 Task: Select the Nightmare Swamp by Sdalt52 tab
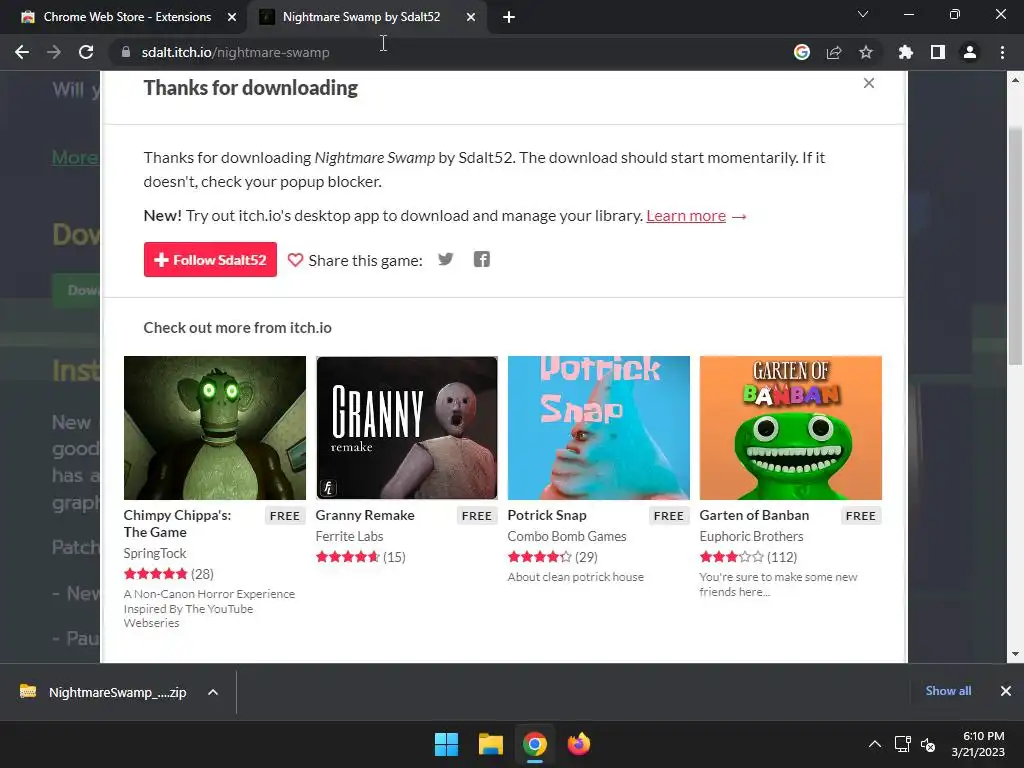pos(361,17)
